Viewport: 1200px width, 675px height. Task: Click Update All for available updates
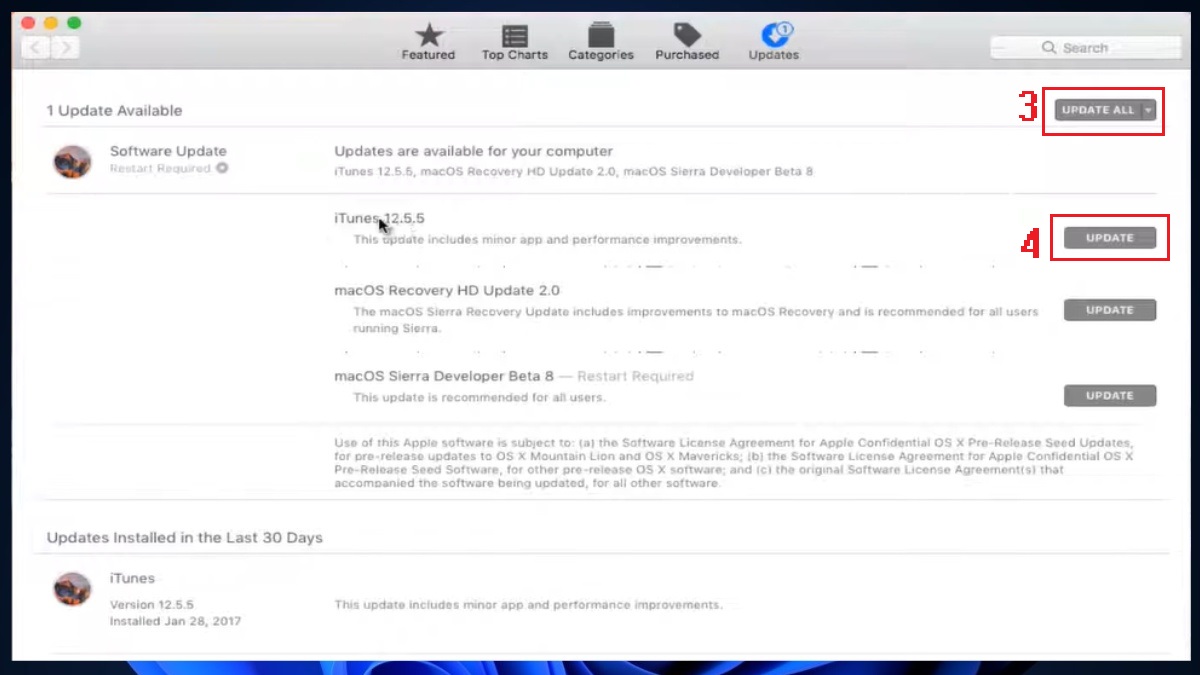click(x=1098, y=110)
